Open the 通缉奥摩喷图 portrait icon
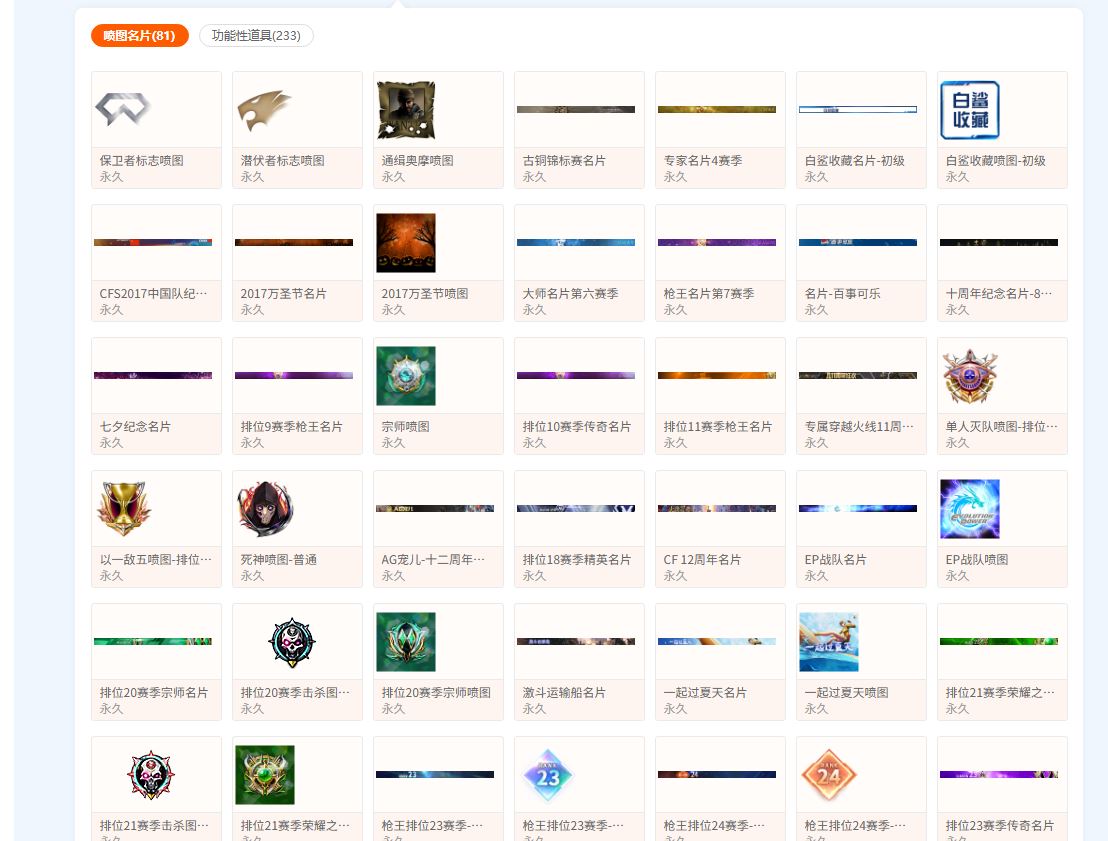1108x841 pixels. pos(406,110)
